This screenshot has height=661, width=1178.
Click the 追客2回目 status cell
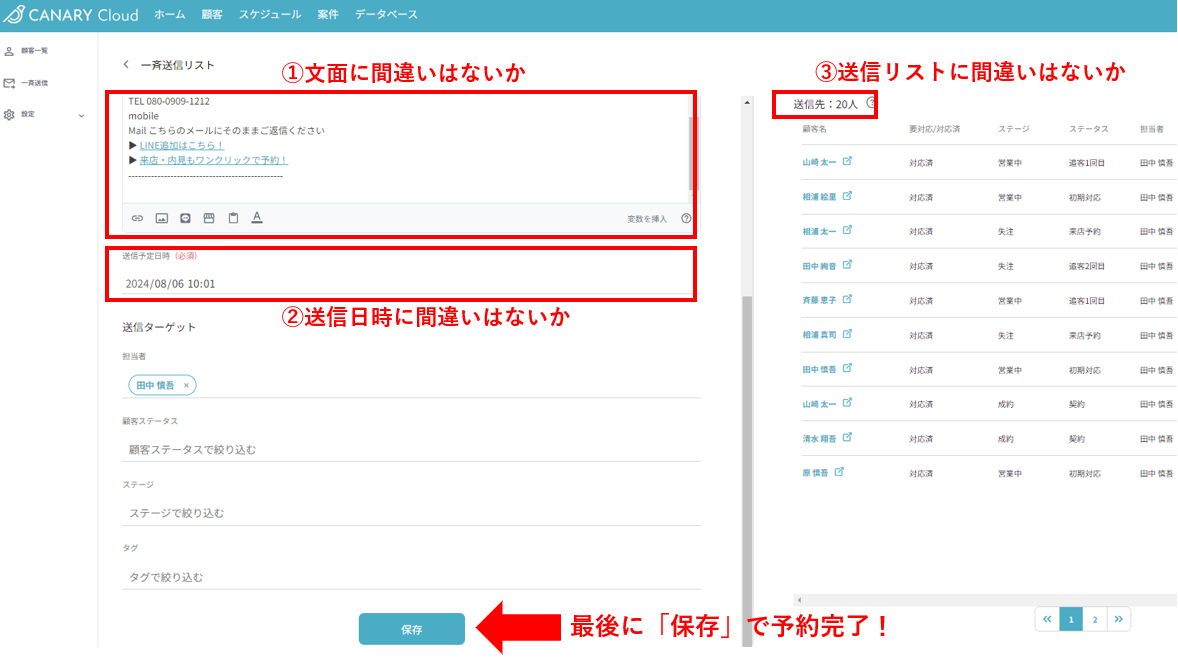click(x=1086, y=267)
